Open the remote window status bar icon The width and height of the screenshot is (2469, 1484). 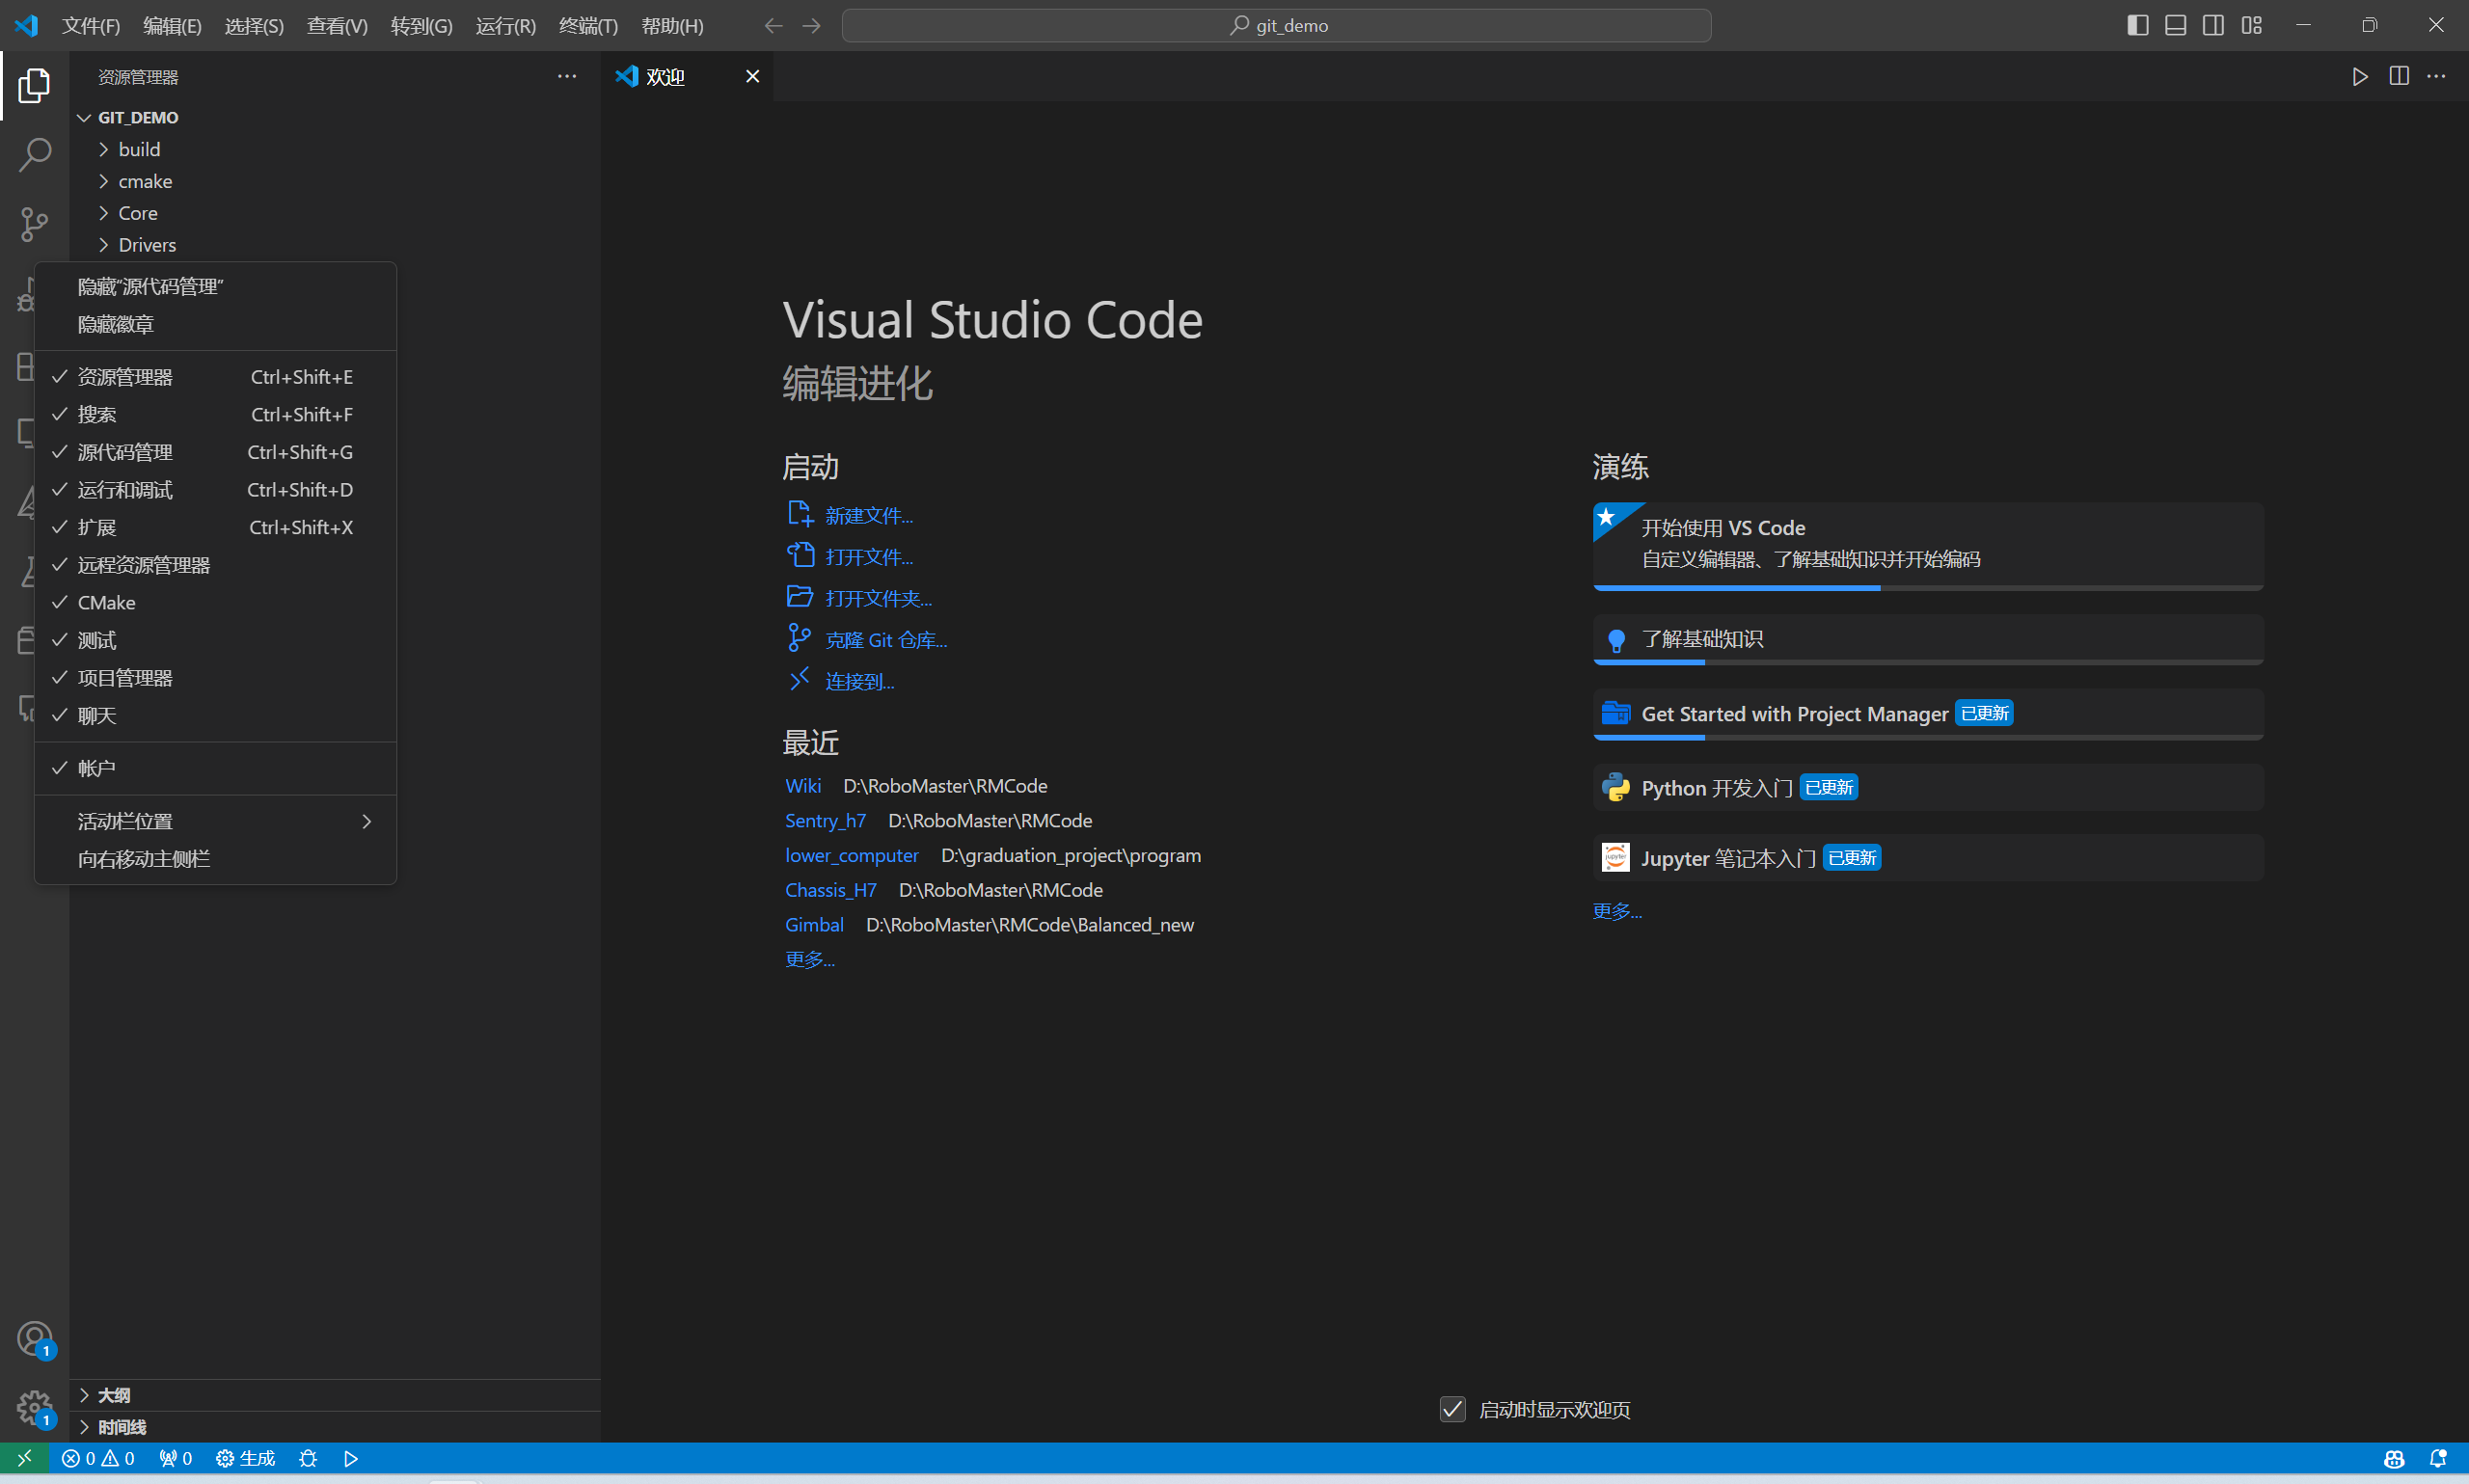[24, 1458]
